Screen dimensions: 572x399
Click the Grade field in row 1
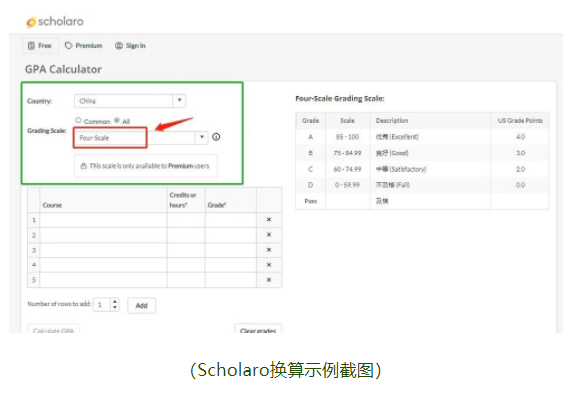231,220
